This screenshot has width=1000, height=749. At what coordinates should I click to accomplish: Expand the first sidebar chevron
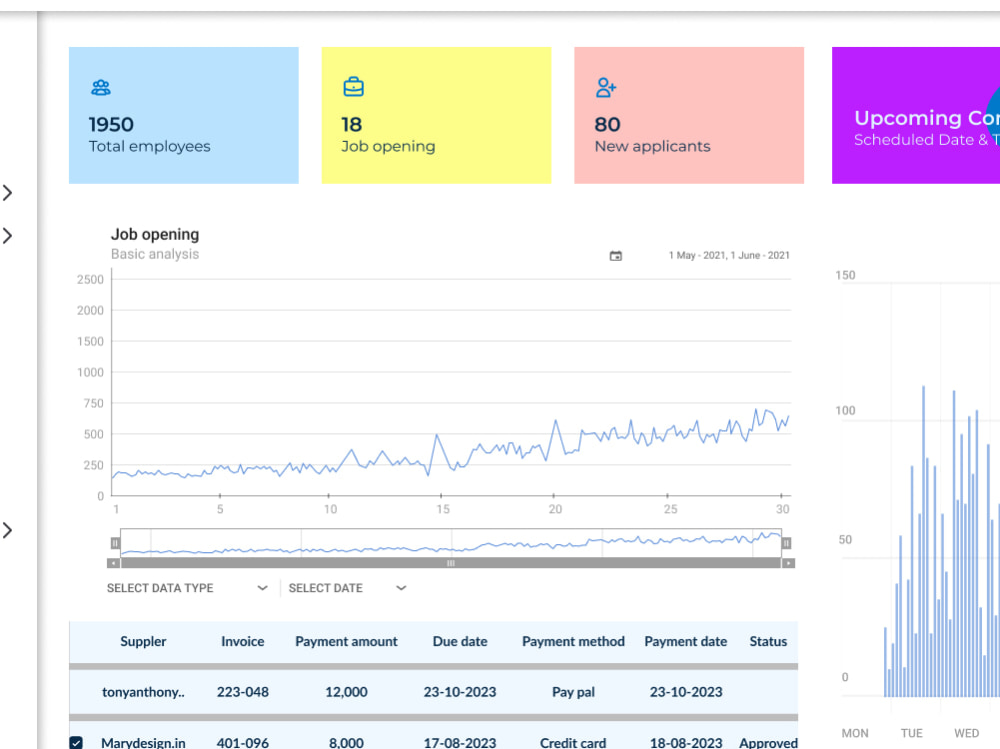coord(8,193)
